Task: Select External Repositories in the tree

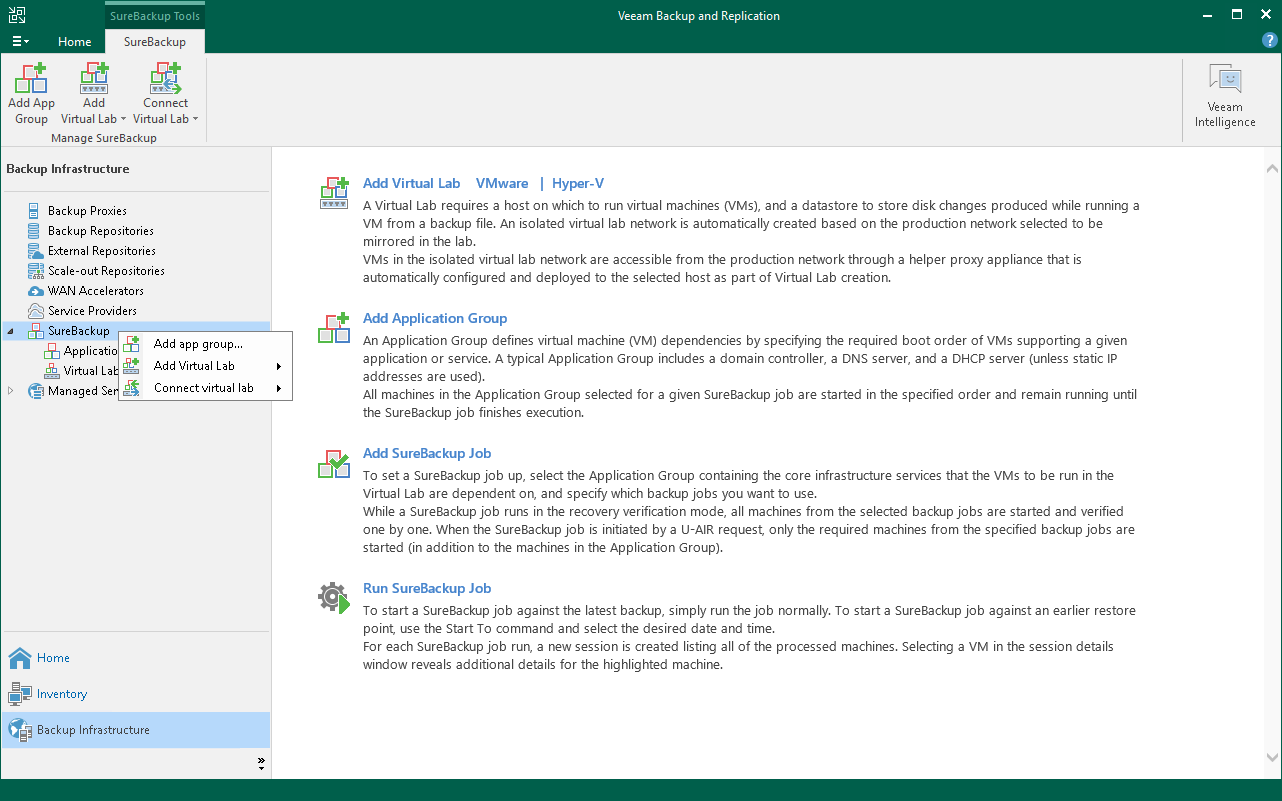Action: (x=102, y=251)
